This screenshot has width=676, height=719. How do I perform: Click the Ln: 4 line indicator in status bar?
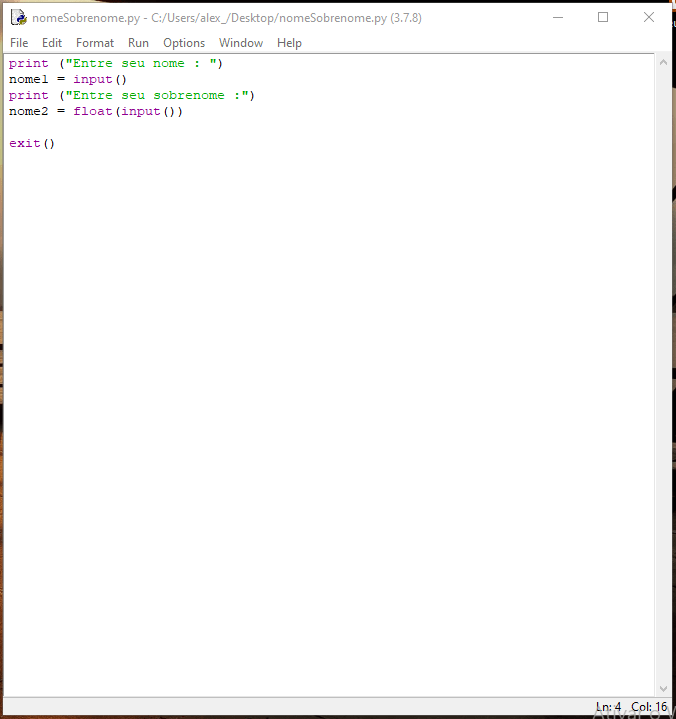coord(608,707)
